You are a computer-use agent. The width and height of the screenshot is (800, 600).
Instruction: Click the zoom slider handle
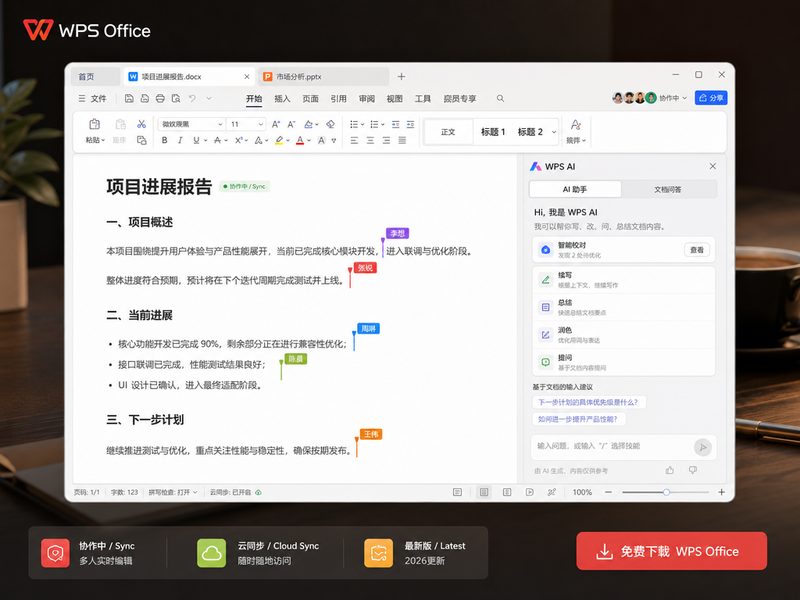coord(666,492)
